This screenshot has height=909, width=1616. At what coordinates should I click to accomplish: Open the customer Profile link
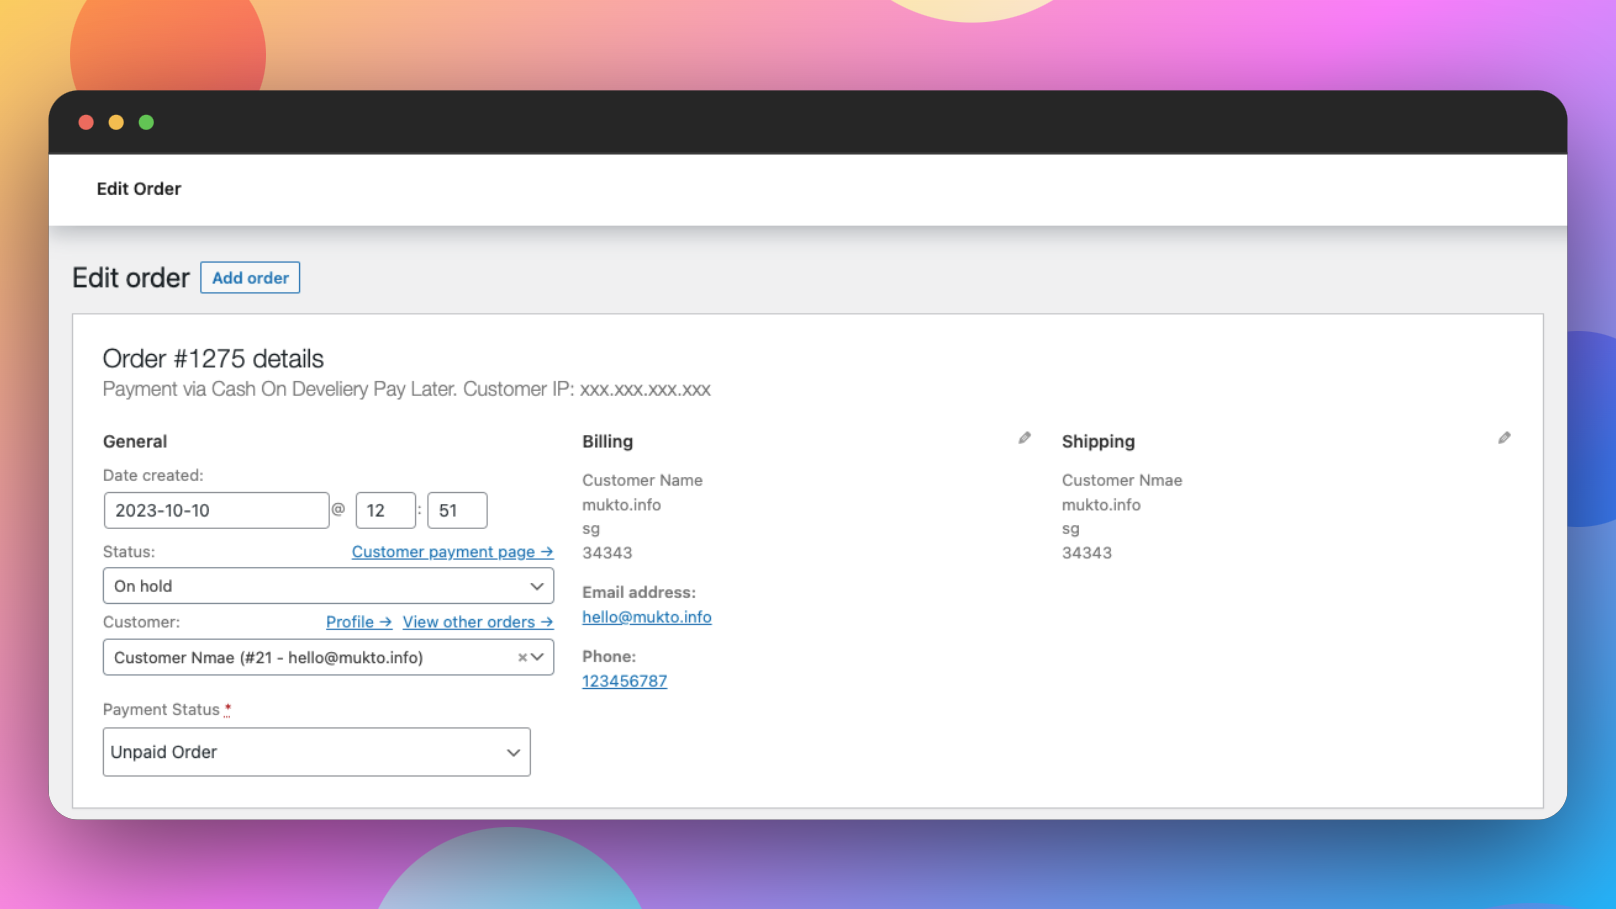click(359, 622)
